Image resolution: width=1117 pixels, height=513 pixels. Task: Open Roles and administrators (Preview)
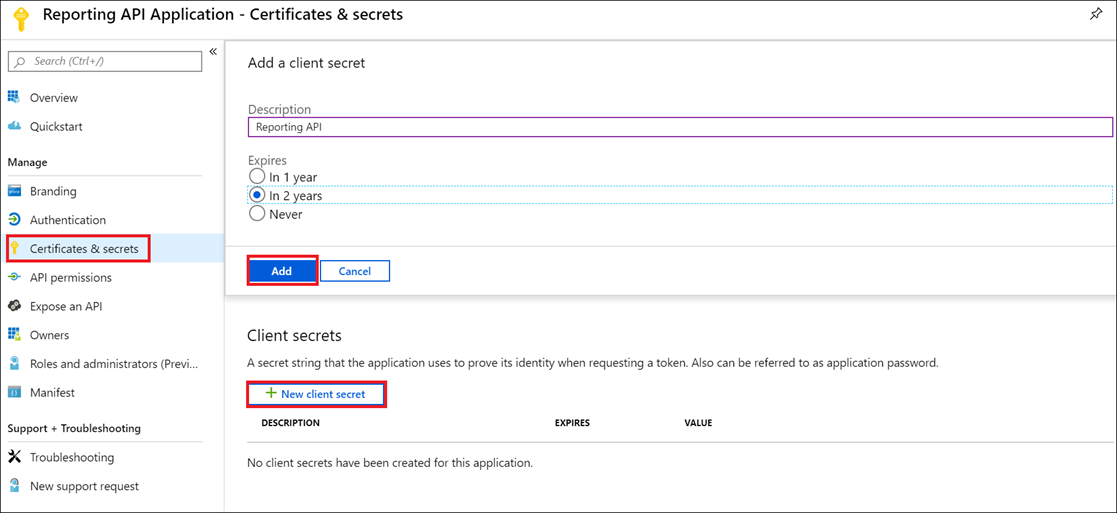(112, 363)
